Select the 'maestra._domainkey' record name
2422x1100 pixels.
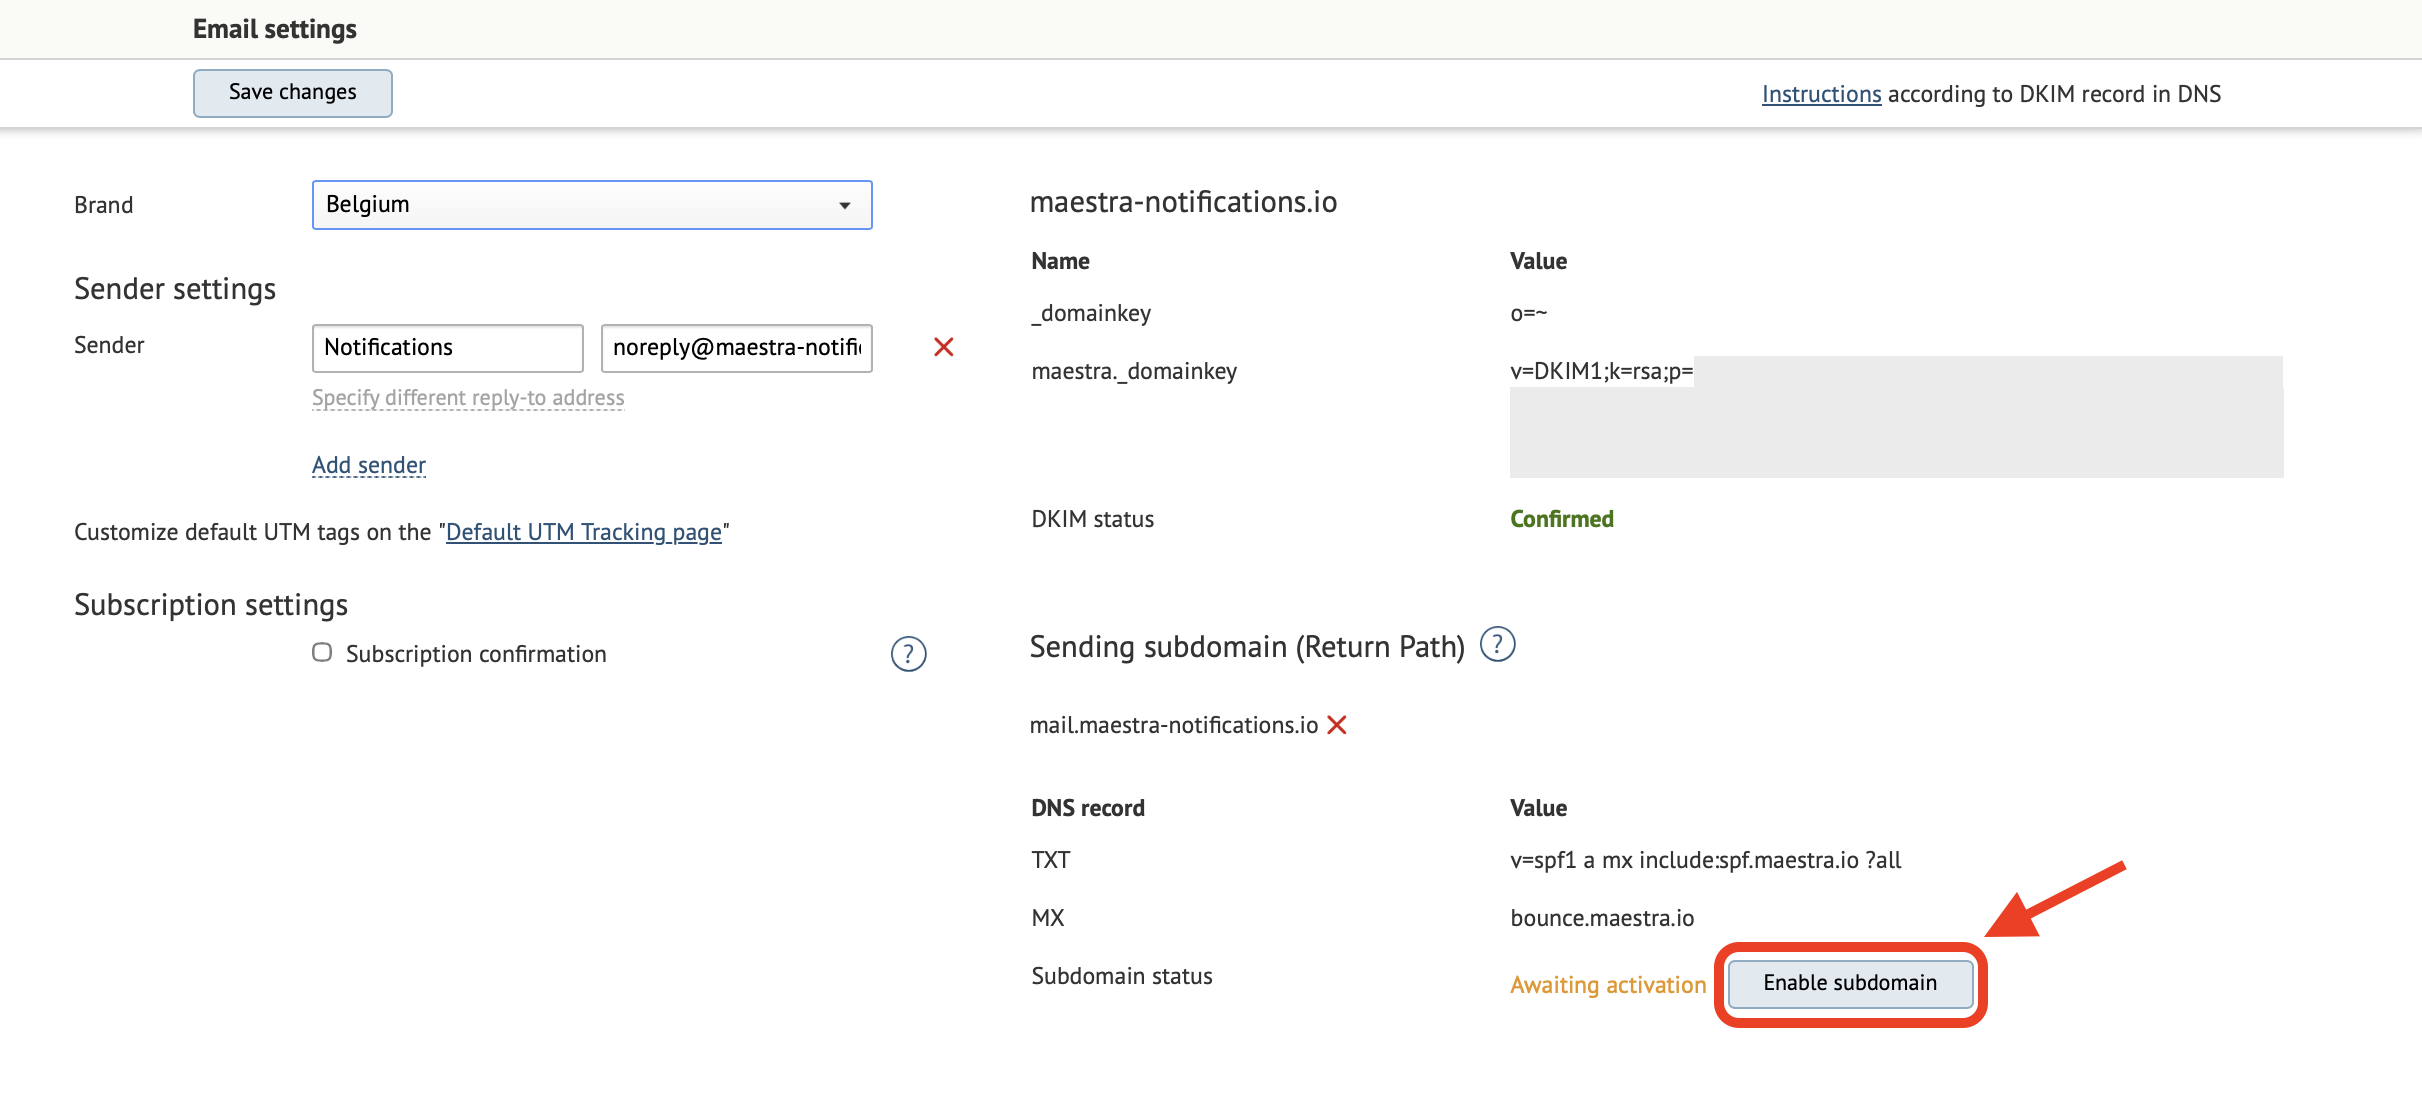click(1134, 371)
